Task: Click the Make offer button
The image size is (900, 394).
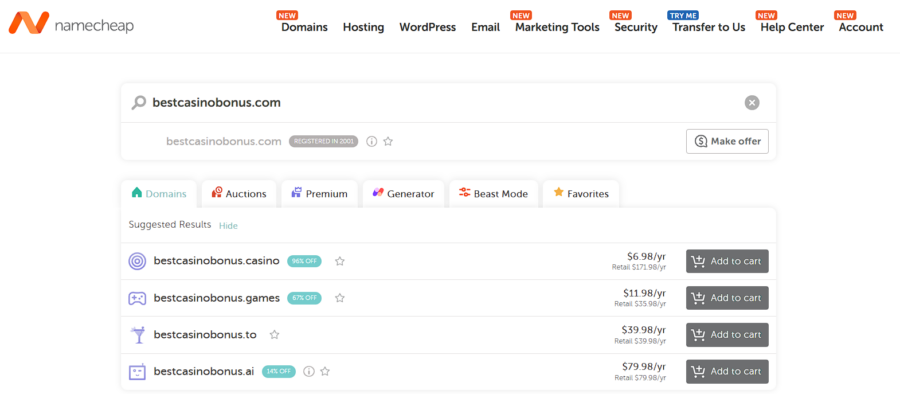Action: [x=727, y=141]
